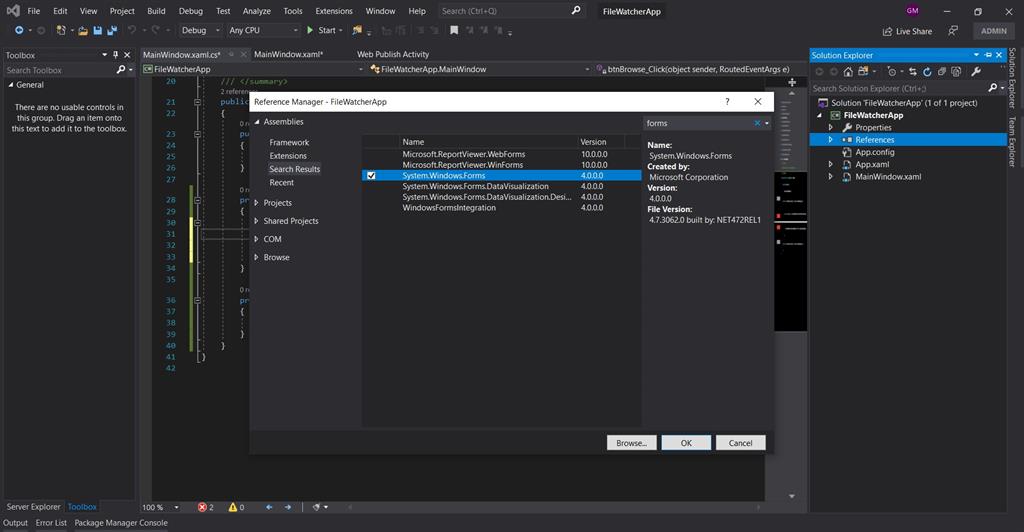Click the Cancel button in Reference Manager

pyautogui.click(x=741, y=443)
